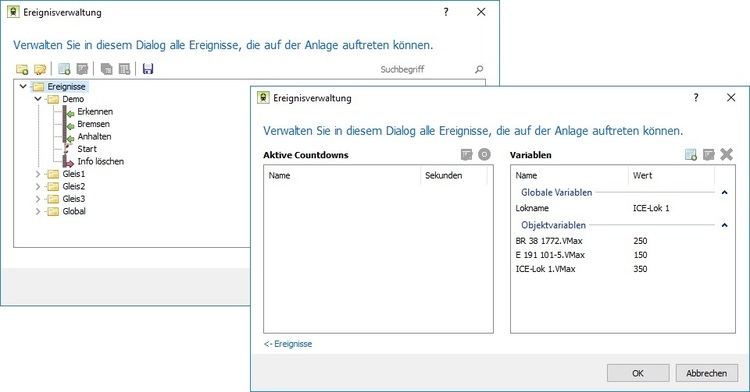Image resolution: width=750 pixels, height=392 pixels.
Task: Click the value 250 cell
Action: tap(640, 241)
